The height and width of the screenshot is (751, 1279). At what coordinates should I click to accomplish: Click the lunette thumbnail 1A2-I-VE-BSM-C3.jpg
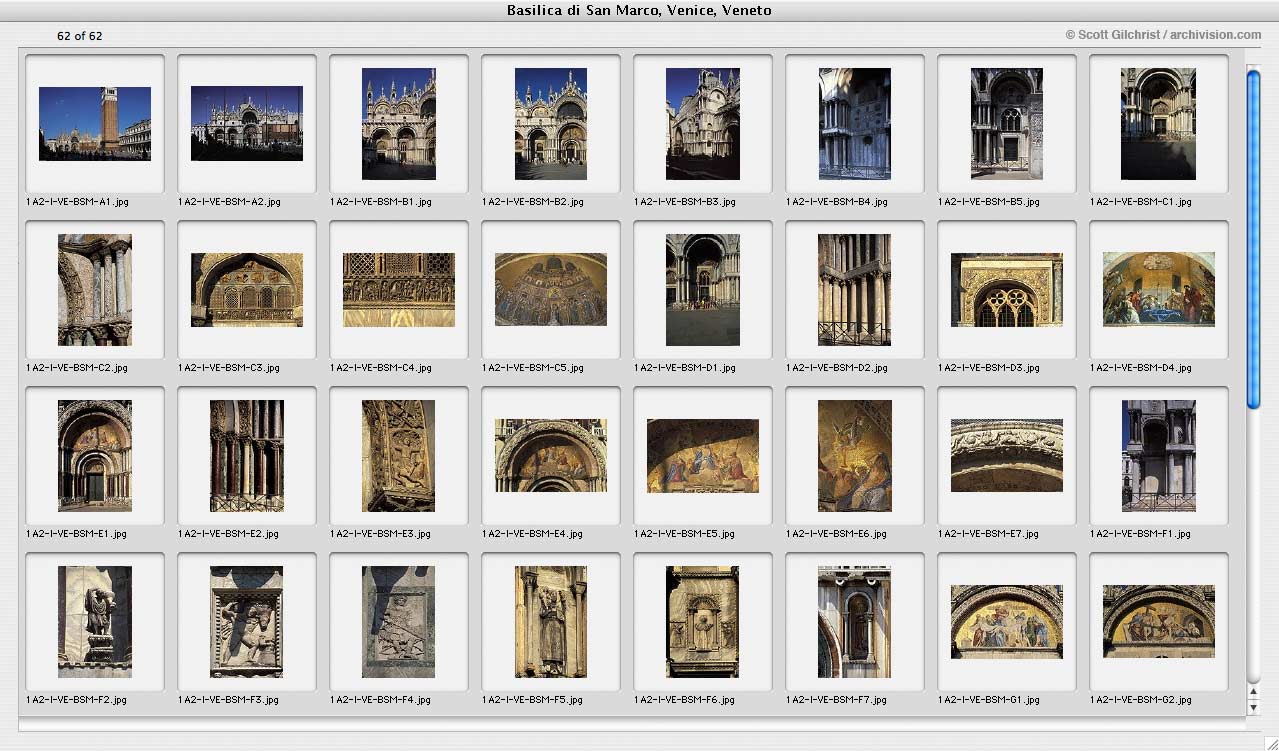point(247,290)
